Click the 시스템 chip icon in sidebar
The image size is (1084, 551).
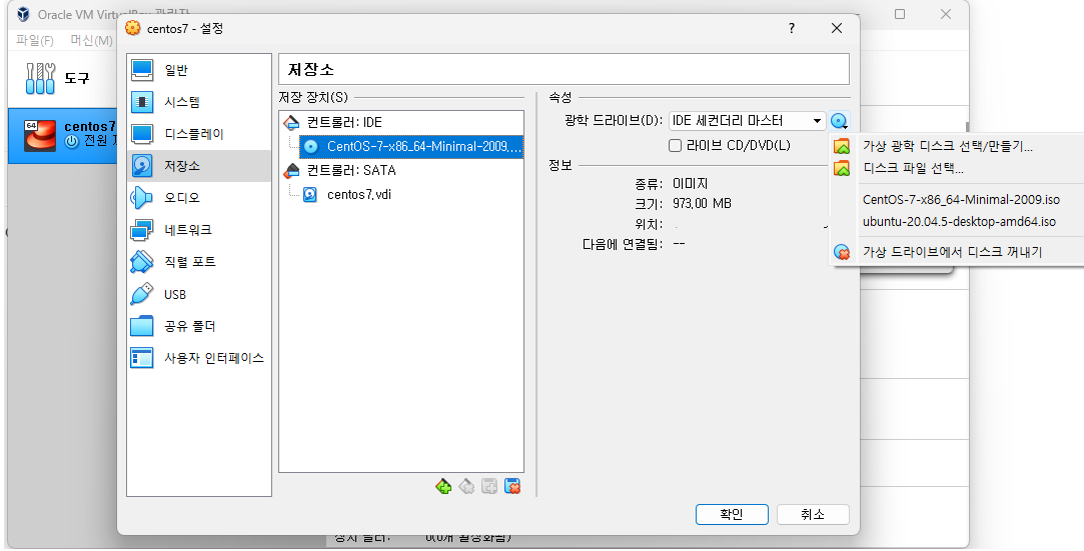tap(142, 102)
